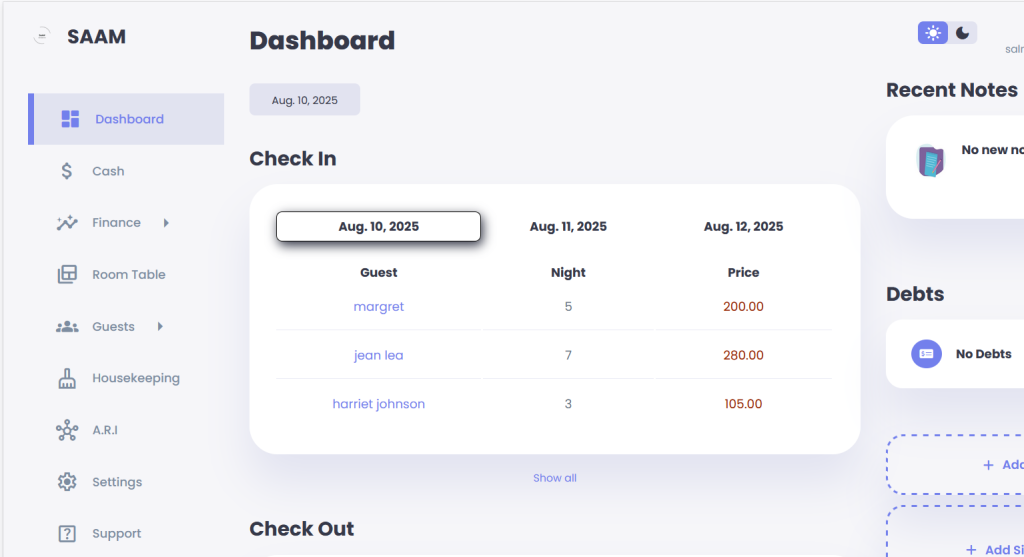Open the Aug. 10, 2025 date picker
This screenshot has height=557, width=1024.
304,100
